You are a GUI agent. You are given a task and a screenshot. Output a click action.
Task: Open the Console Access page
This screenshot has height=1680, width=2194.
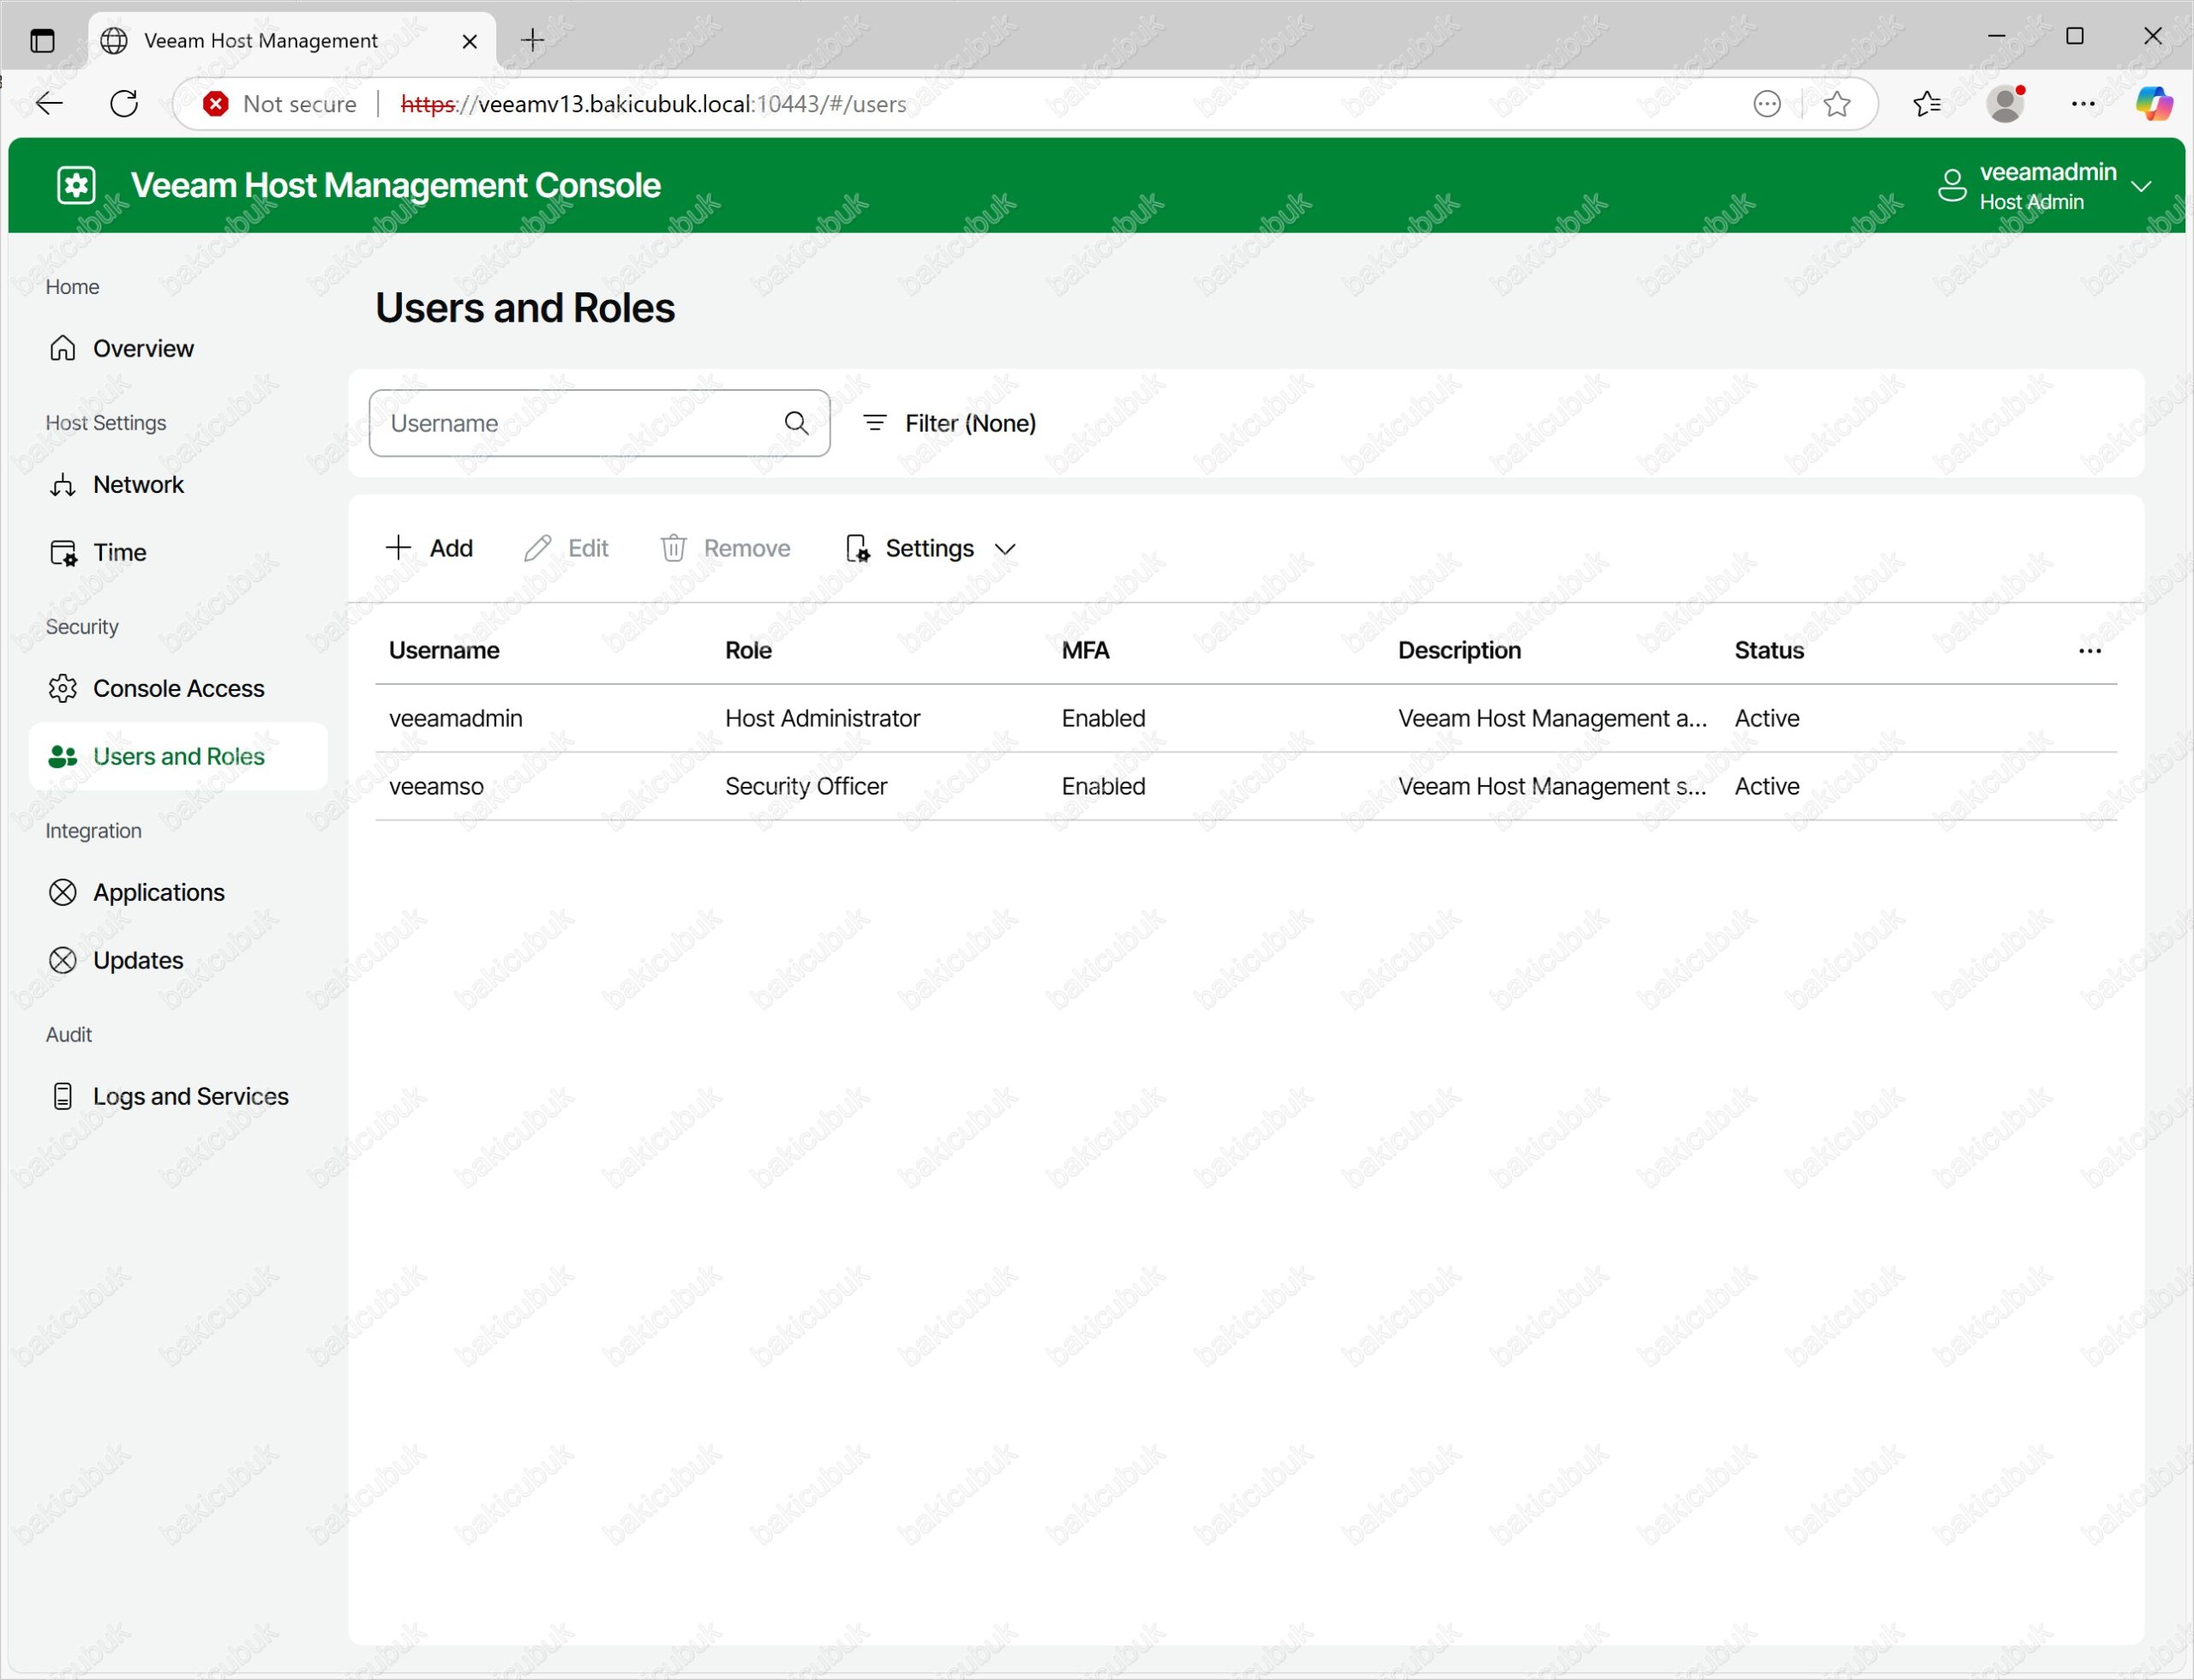coord(178,689)
